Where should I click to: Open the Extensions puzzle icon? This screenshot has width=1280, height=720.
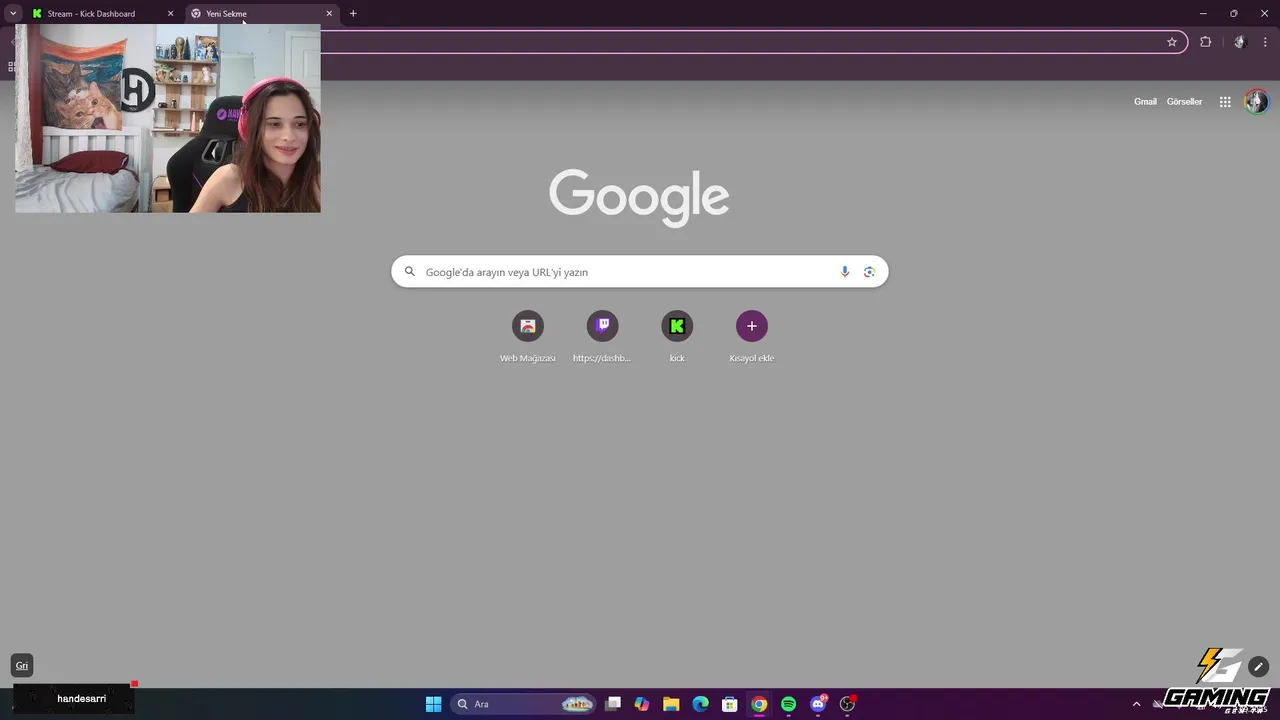coord(1205,42)
